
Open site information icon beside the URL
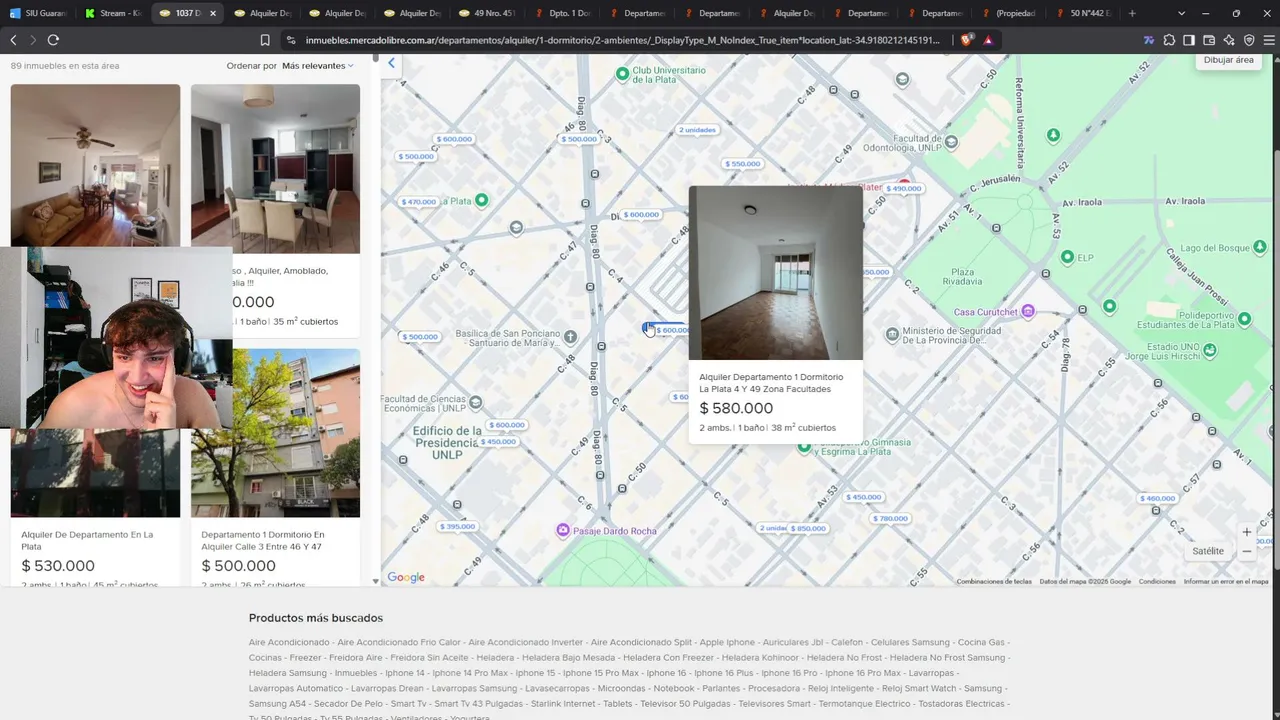tap(291, 40)
